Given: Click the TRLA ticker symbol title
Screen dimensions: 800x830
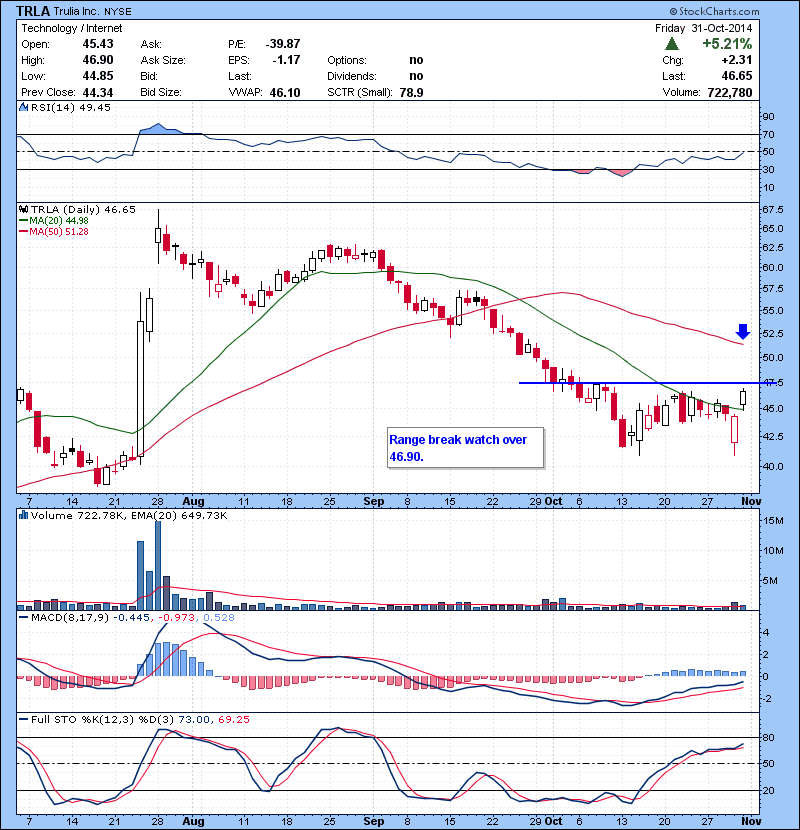Looking at the screenshot, I should pyautogui.click(x=33, y=11).
